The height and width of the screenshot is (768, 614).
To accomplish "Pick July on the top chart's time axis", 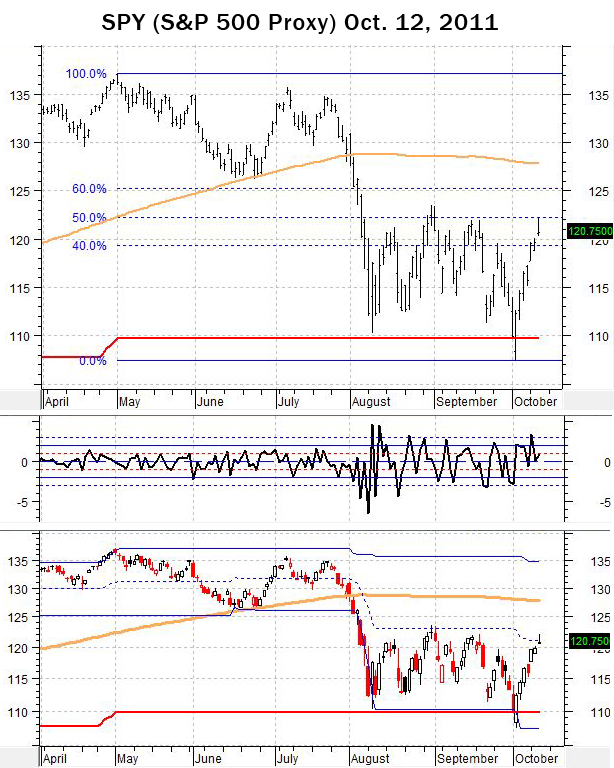I will click(x=288, y=402).
